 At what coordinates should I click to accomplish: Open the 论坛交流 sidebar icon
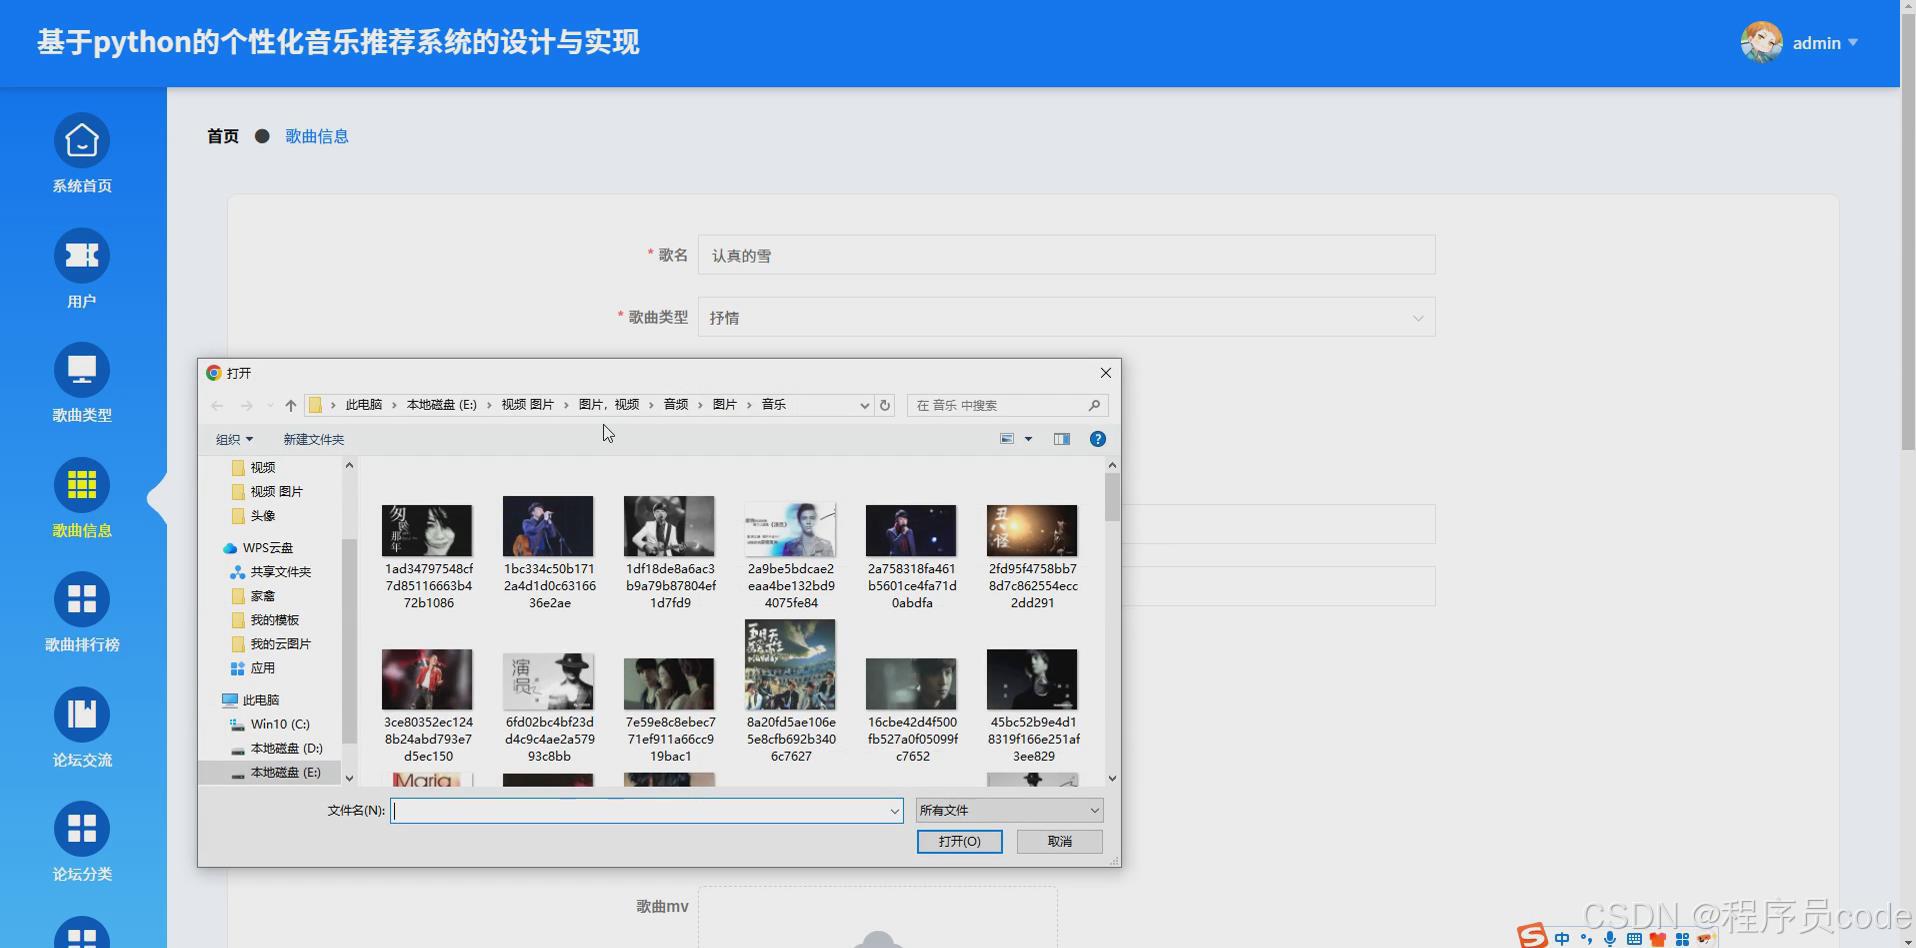(81, 713)
